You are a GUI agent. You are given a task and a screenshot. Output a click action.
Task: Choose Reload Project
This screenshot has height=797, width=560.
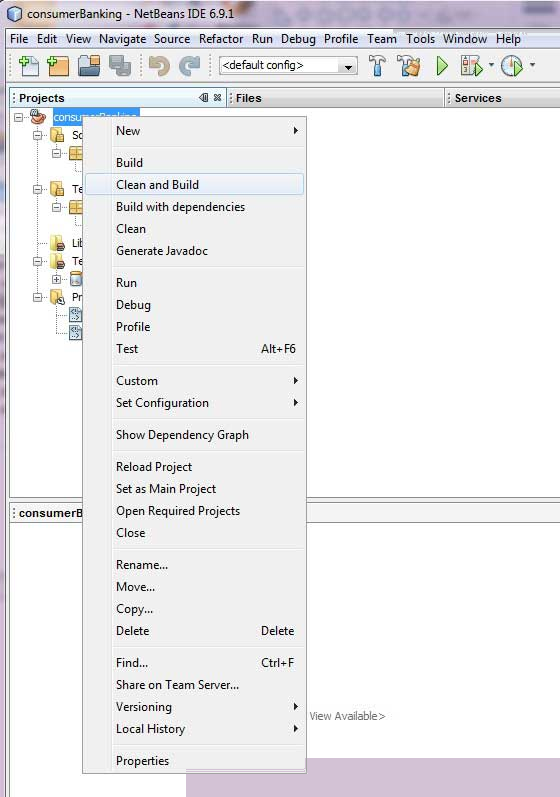195,467
